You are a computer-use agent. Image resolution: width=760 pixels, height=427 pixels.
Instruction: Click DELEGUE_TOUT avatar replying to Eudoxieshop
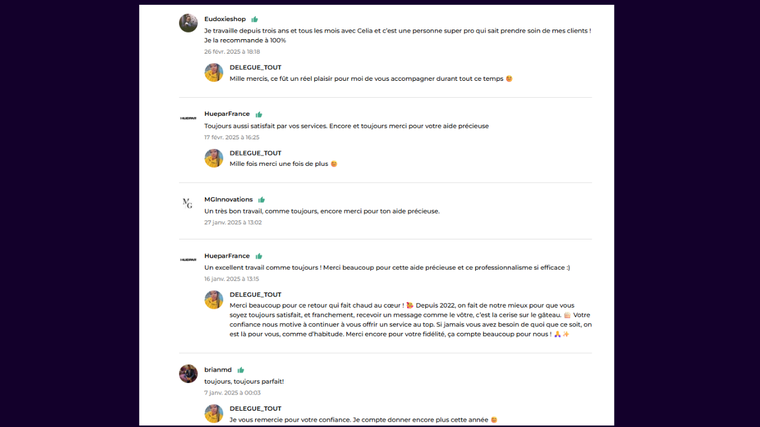click(x=214, y=73)
